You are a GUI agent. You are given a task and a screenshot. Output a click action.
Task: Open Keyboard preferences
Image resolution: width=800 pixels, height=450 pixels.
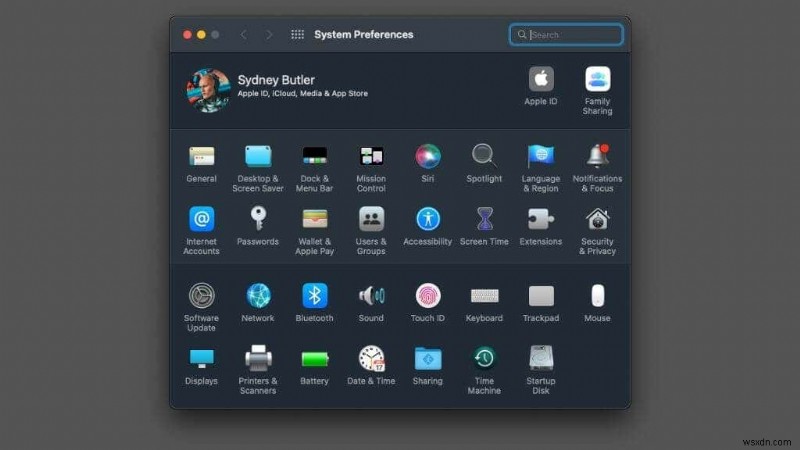(x=484, y=295)
